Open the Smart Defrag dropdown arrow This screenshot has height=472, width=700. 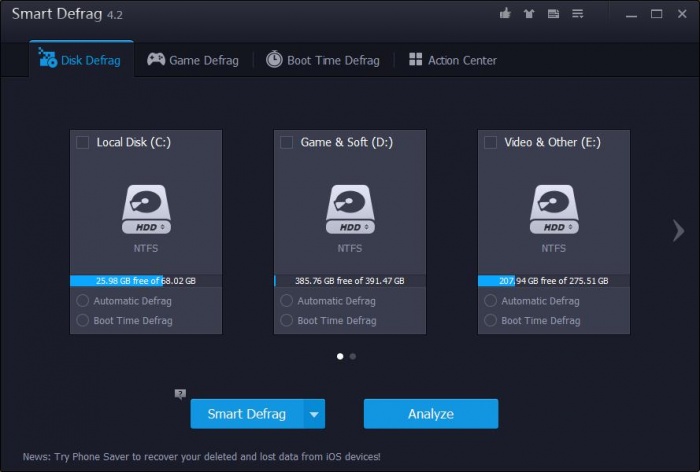click(x=314, y=414)
